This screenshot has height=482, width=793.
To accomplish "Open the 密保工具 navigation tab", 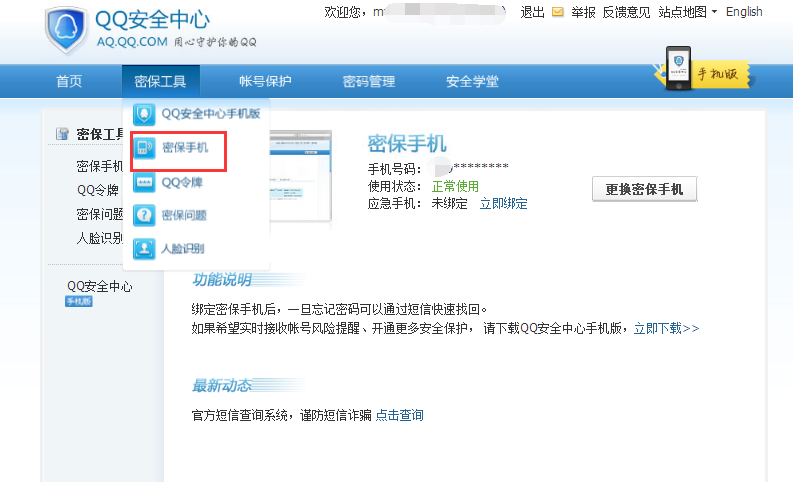I will (x=160, y=81).
